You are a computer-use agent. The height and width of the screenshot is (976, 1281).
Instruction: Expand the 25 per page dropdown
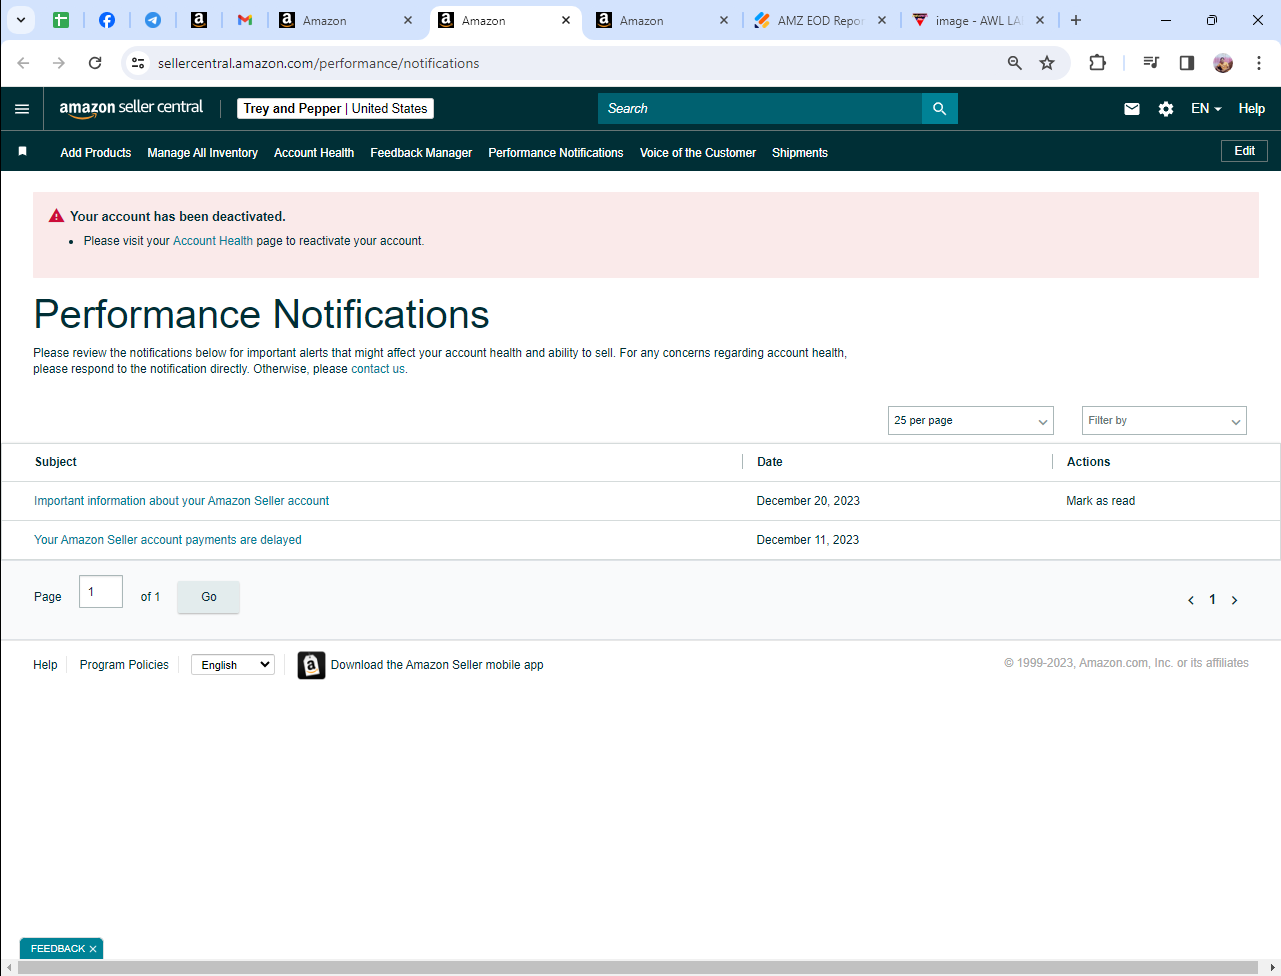tap(971, 421)
